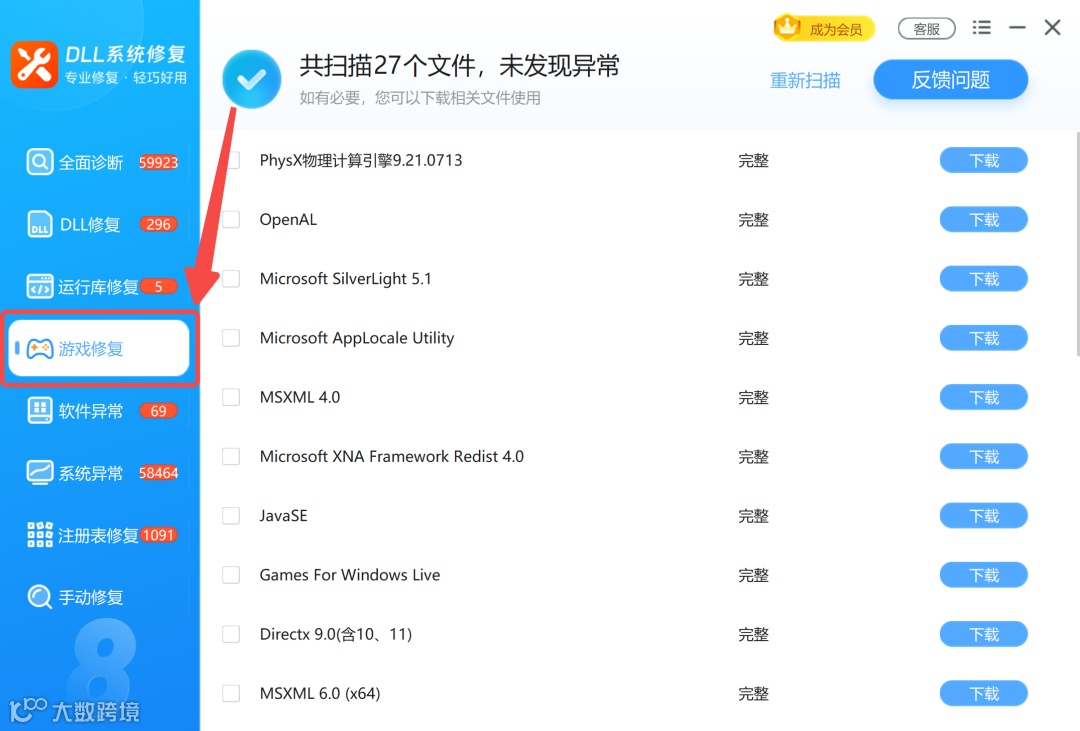Close the DLL repair window
This screenshot has height=731, width=1080.
pyautogui.click(x=1052, y=28)
